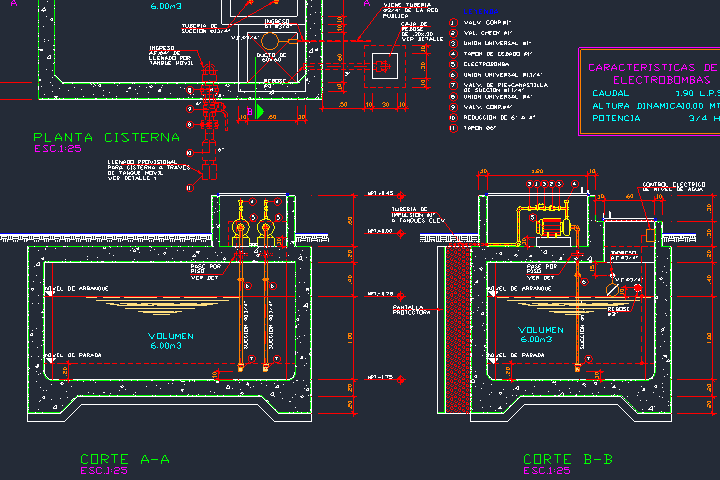Select VOLUMEN 6.00m3 text in Corte A-A
Viewport: 720px width, 480px height.
170,341
